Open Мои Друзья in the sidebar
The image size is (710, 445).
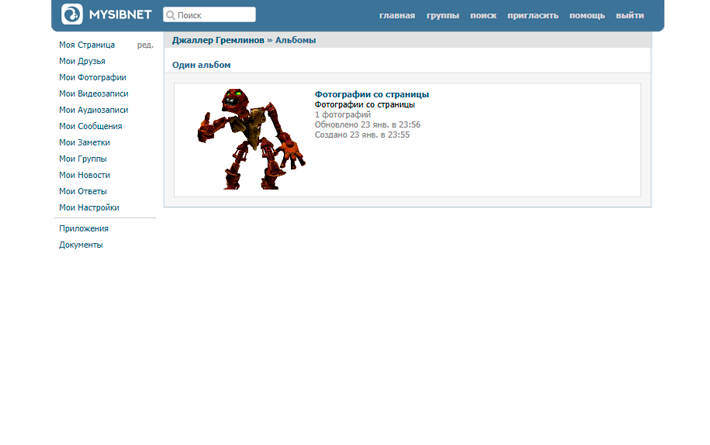click(x=82, y=61)
